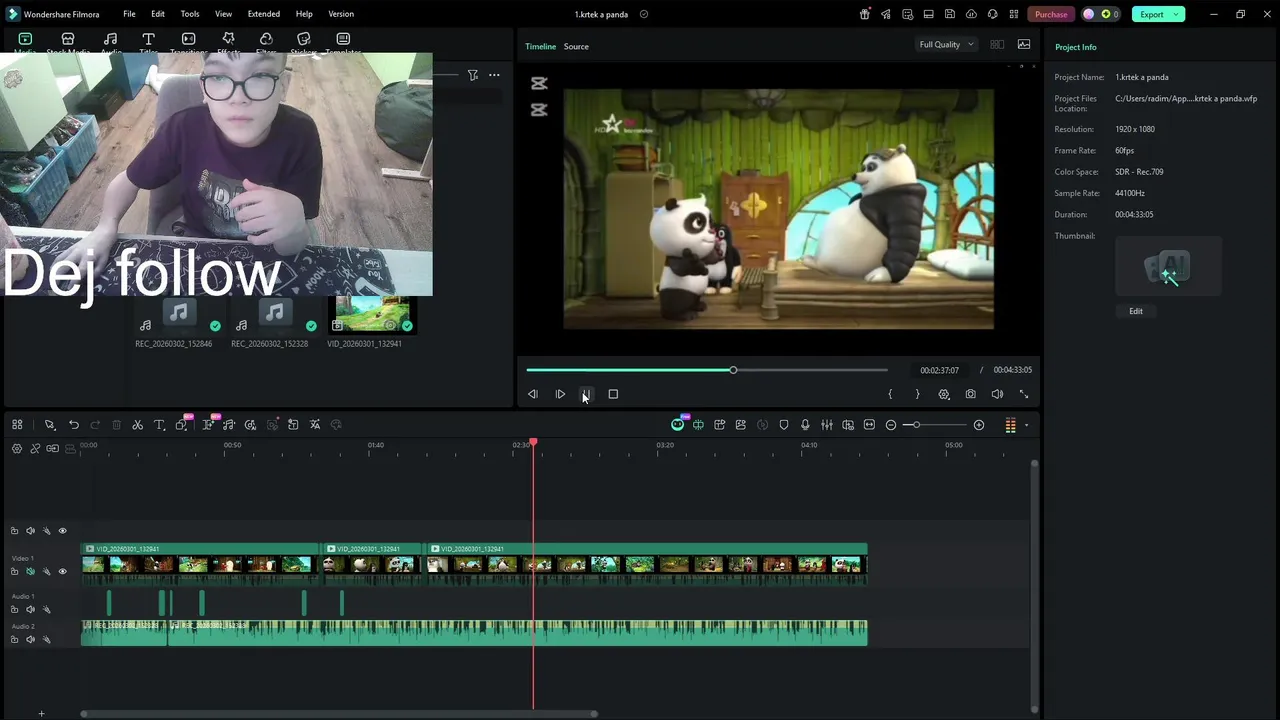Open the media panel more options (three dots)
This screenshot has width=1280, height=720.
[x=494, y=75]
